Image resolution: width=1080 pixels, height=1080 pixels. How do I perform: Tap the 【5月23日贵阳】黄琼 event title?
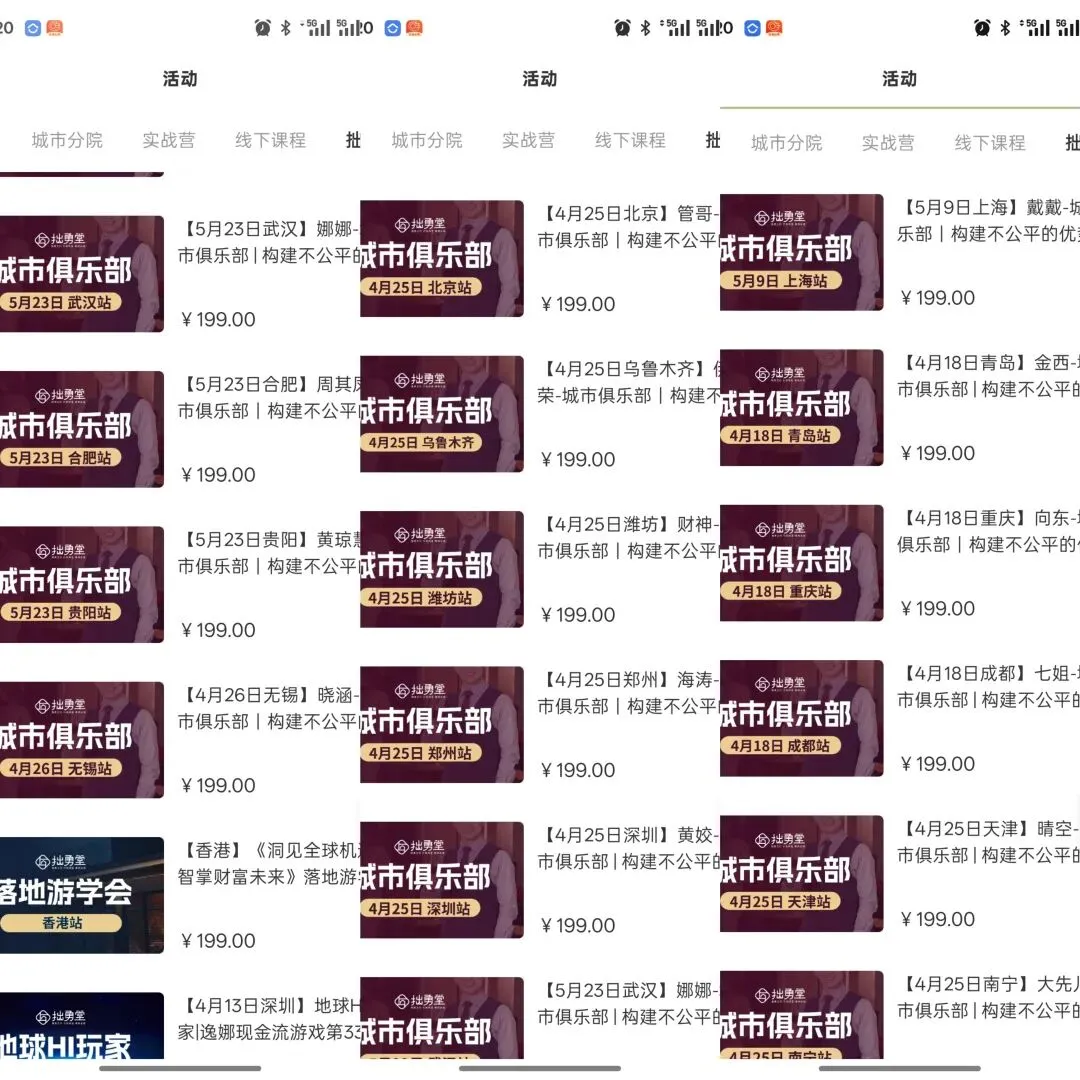point(269,552)
